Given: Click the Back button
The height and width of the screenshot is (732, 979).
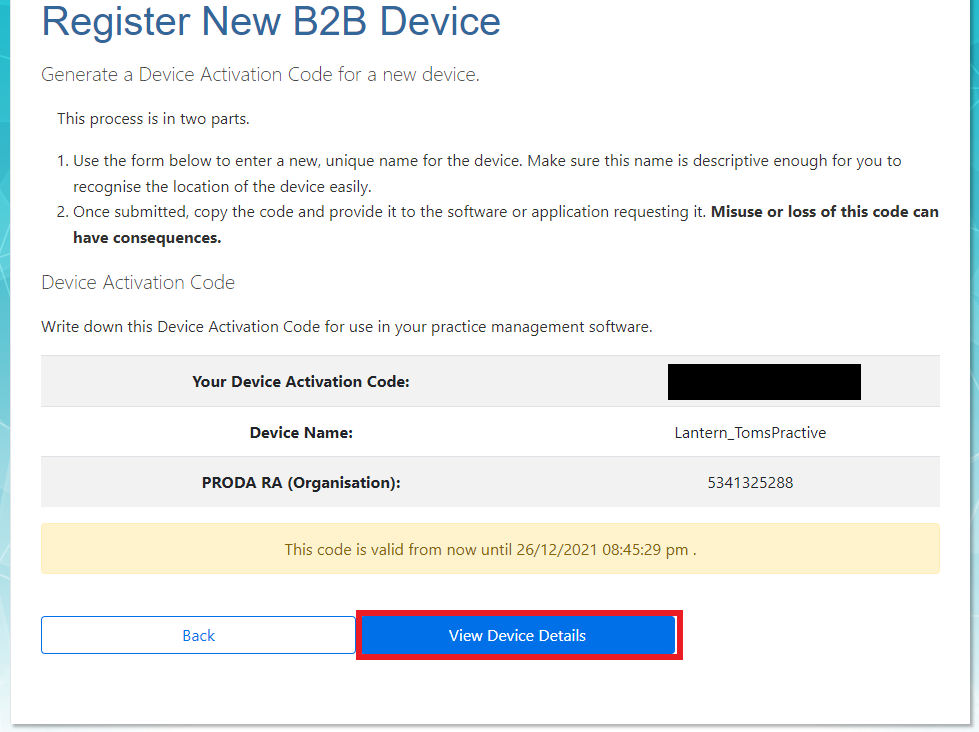Looking at the screenshot, I should [x=198, y=635].
